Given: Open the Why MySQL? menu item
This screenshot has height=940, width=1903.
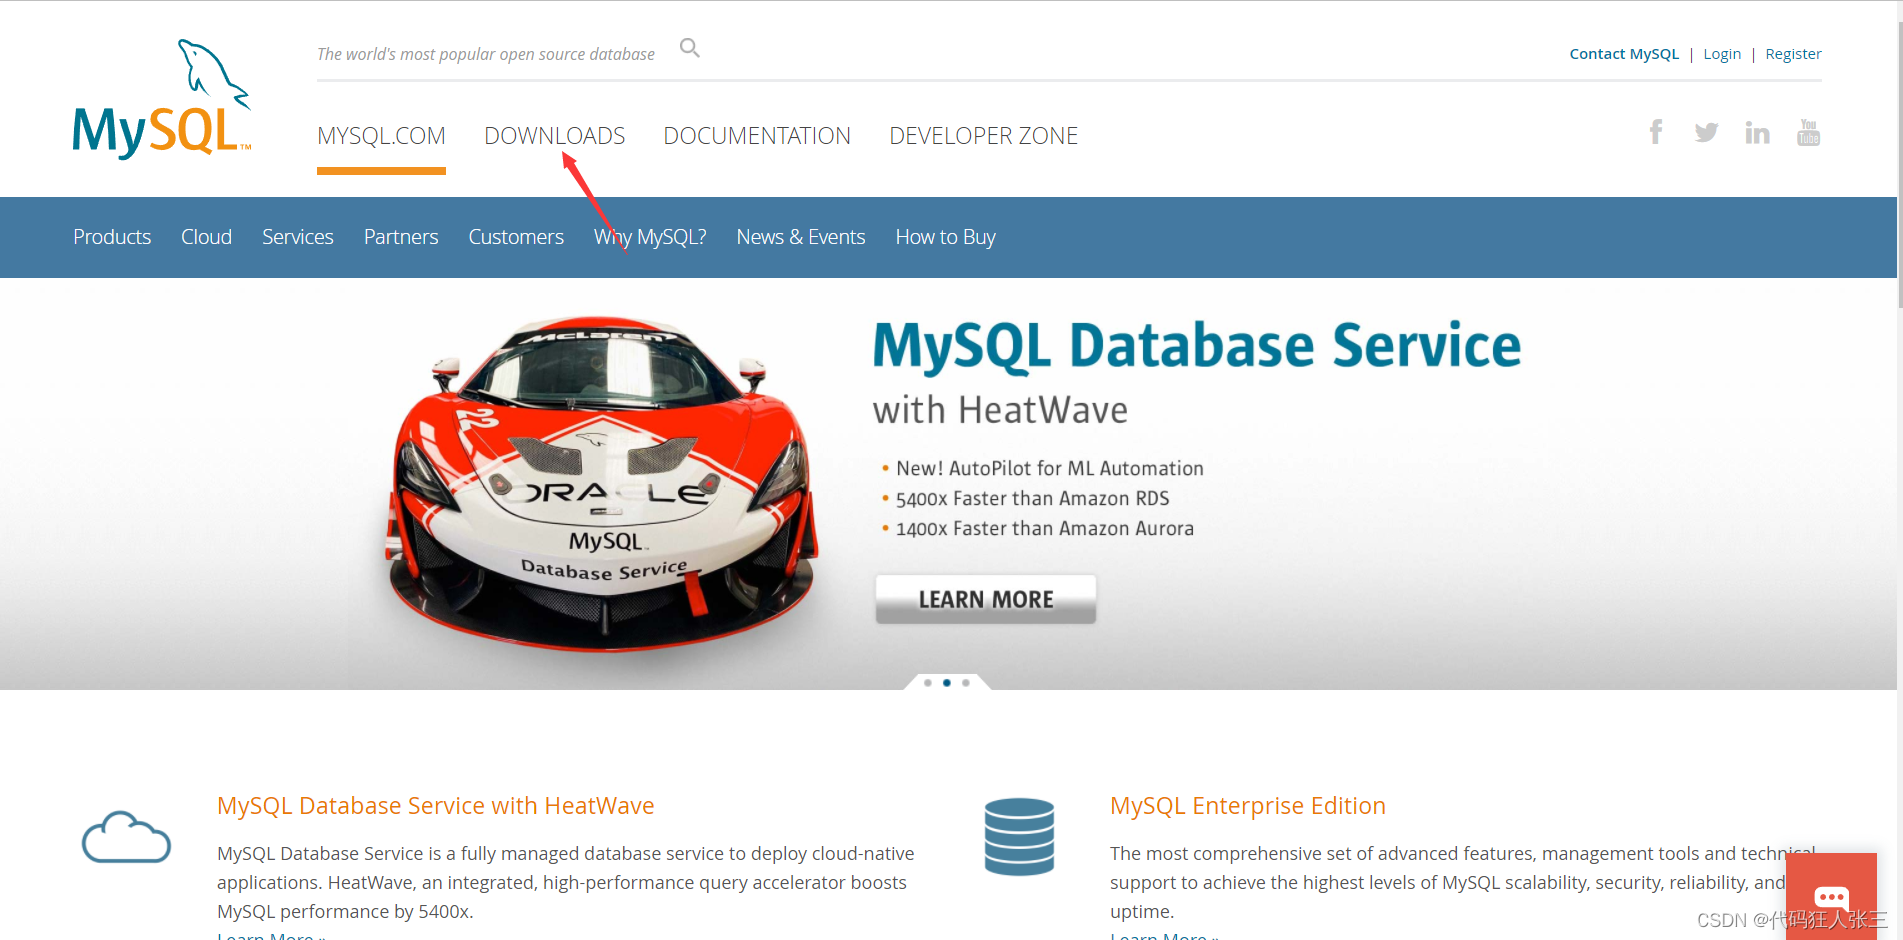Looking at the screenshot, I should (x=650, y=237).
